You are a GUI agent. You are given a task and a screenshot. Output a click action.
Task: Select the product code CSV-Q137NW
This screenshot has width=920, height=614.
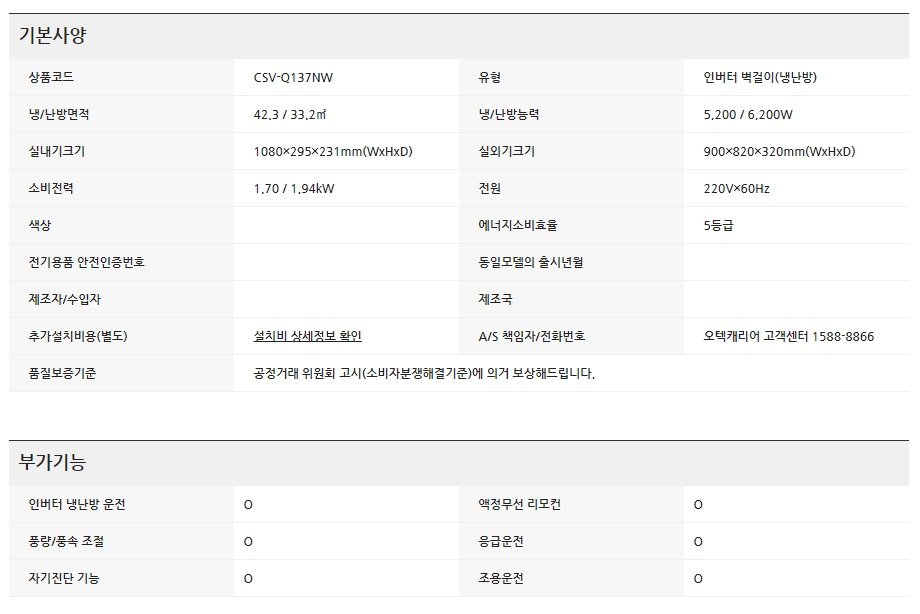coord(300,78)
